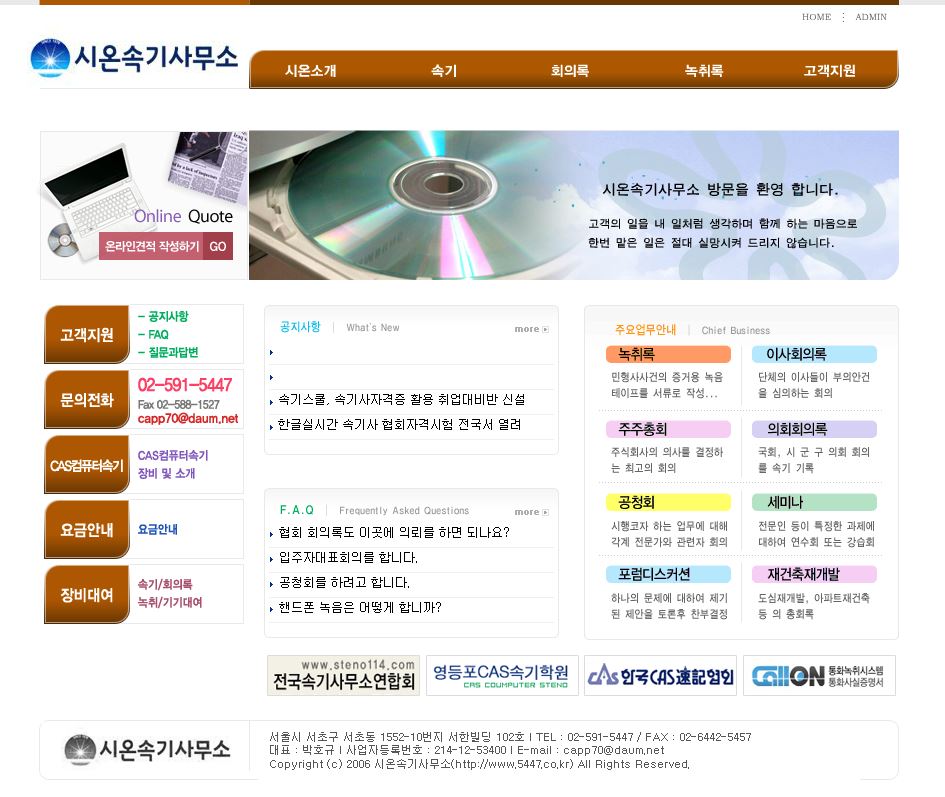
Task: Click the 공지사항 panel heading
Action: [x=300, y=327]
